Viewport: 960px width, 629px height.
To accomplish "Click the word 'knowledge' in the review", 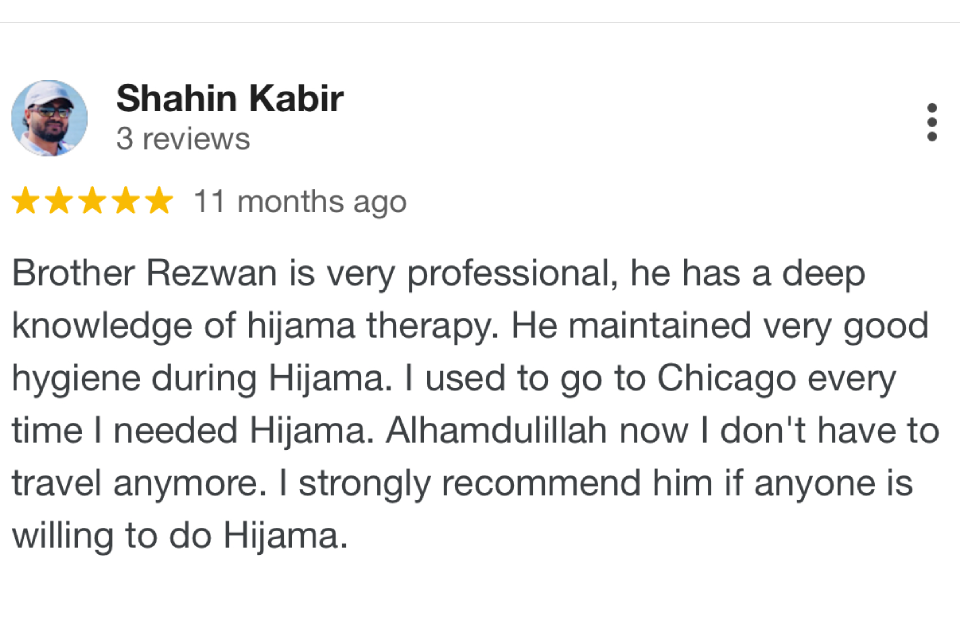I will pos(102,326).
